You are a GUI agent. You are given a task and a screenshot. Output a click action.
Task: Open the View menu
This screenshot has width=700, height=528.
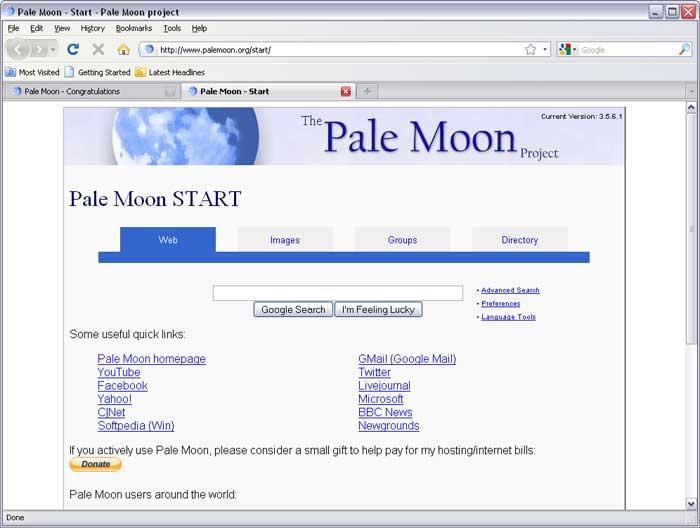pyautogui.click(x=62, y=28)
